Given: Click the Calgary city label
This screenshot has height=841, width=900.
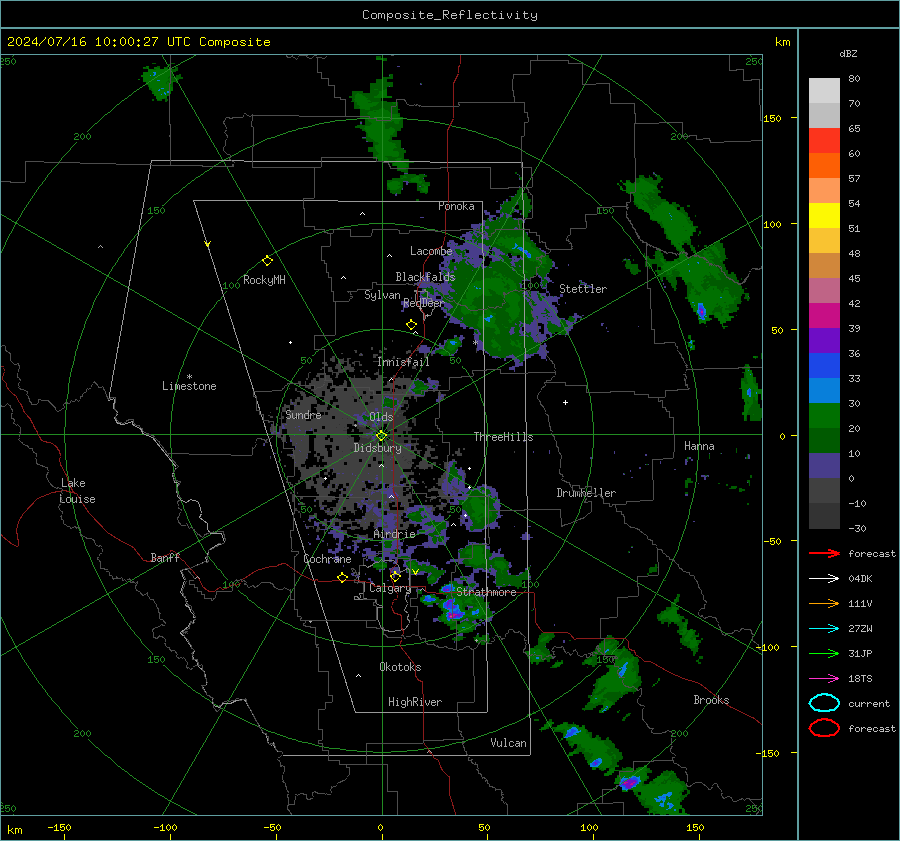Looking at the screenshot, I should [390, 588].
